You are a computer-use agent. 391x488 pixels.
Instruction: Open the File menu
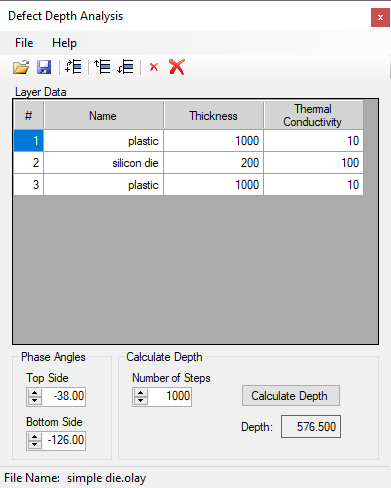pyautogui.click(x=24, y=43)
